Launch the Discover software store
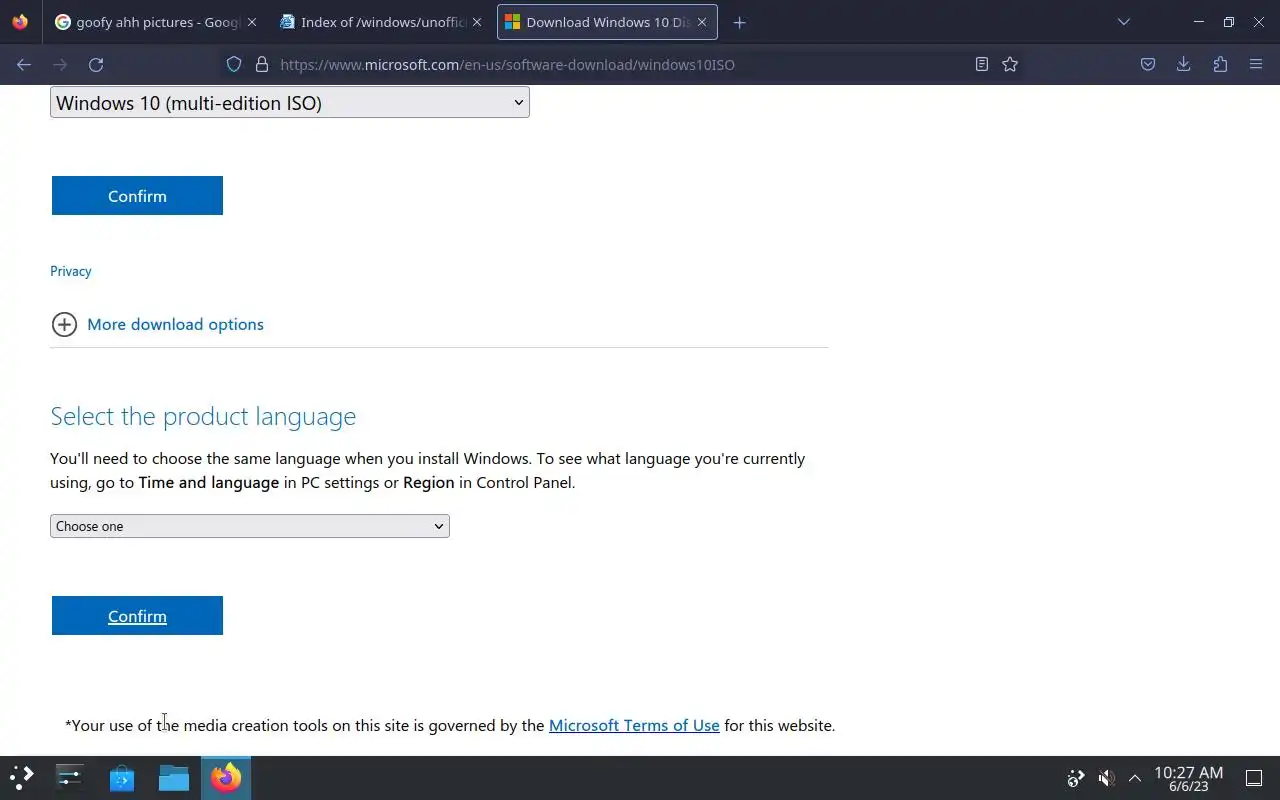Screen dimensions: 1280x800 click(122, 777)
